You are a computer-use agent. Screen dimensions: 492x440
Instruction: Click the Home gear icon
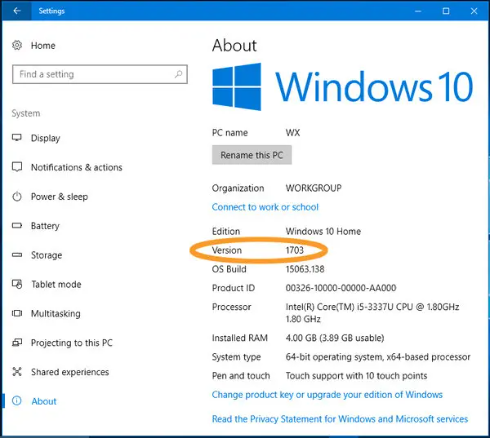point(17,45)
